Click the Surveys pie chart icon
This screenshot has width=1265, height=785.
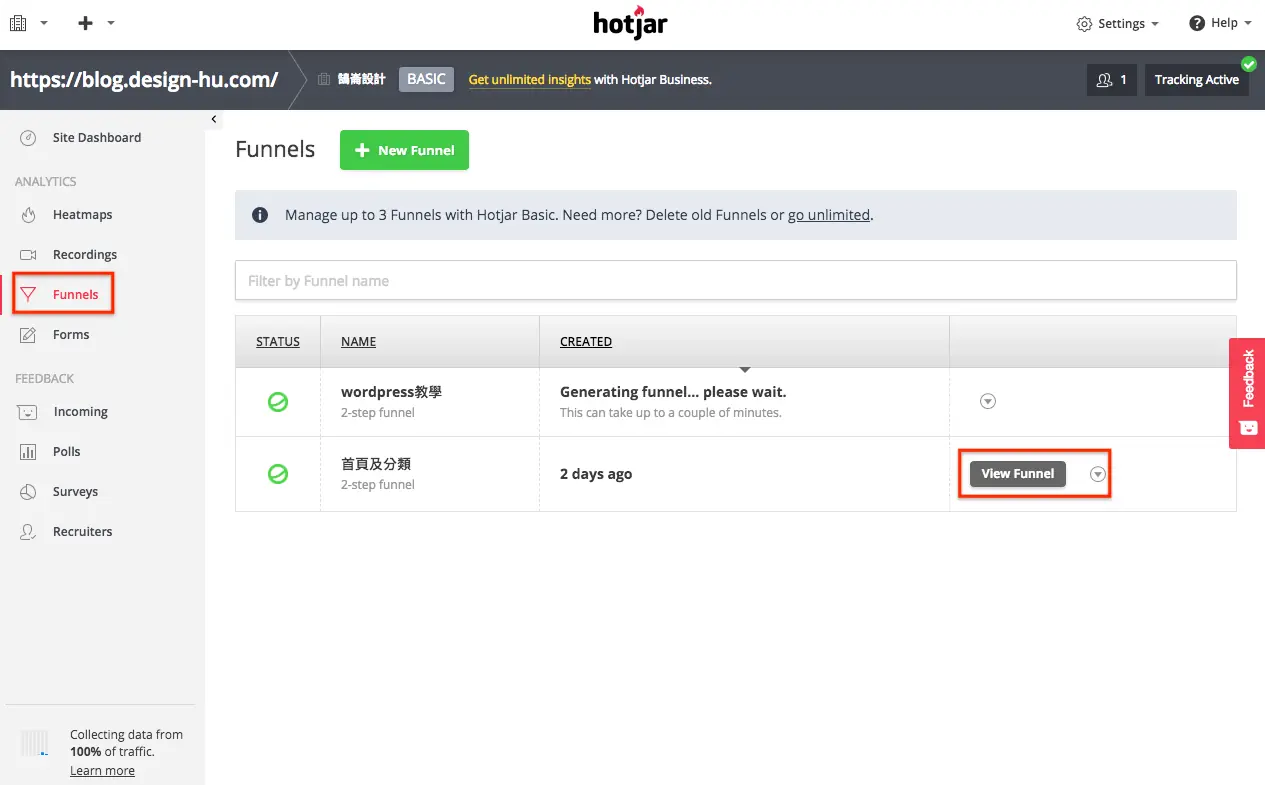(29, 492)
